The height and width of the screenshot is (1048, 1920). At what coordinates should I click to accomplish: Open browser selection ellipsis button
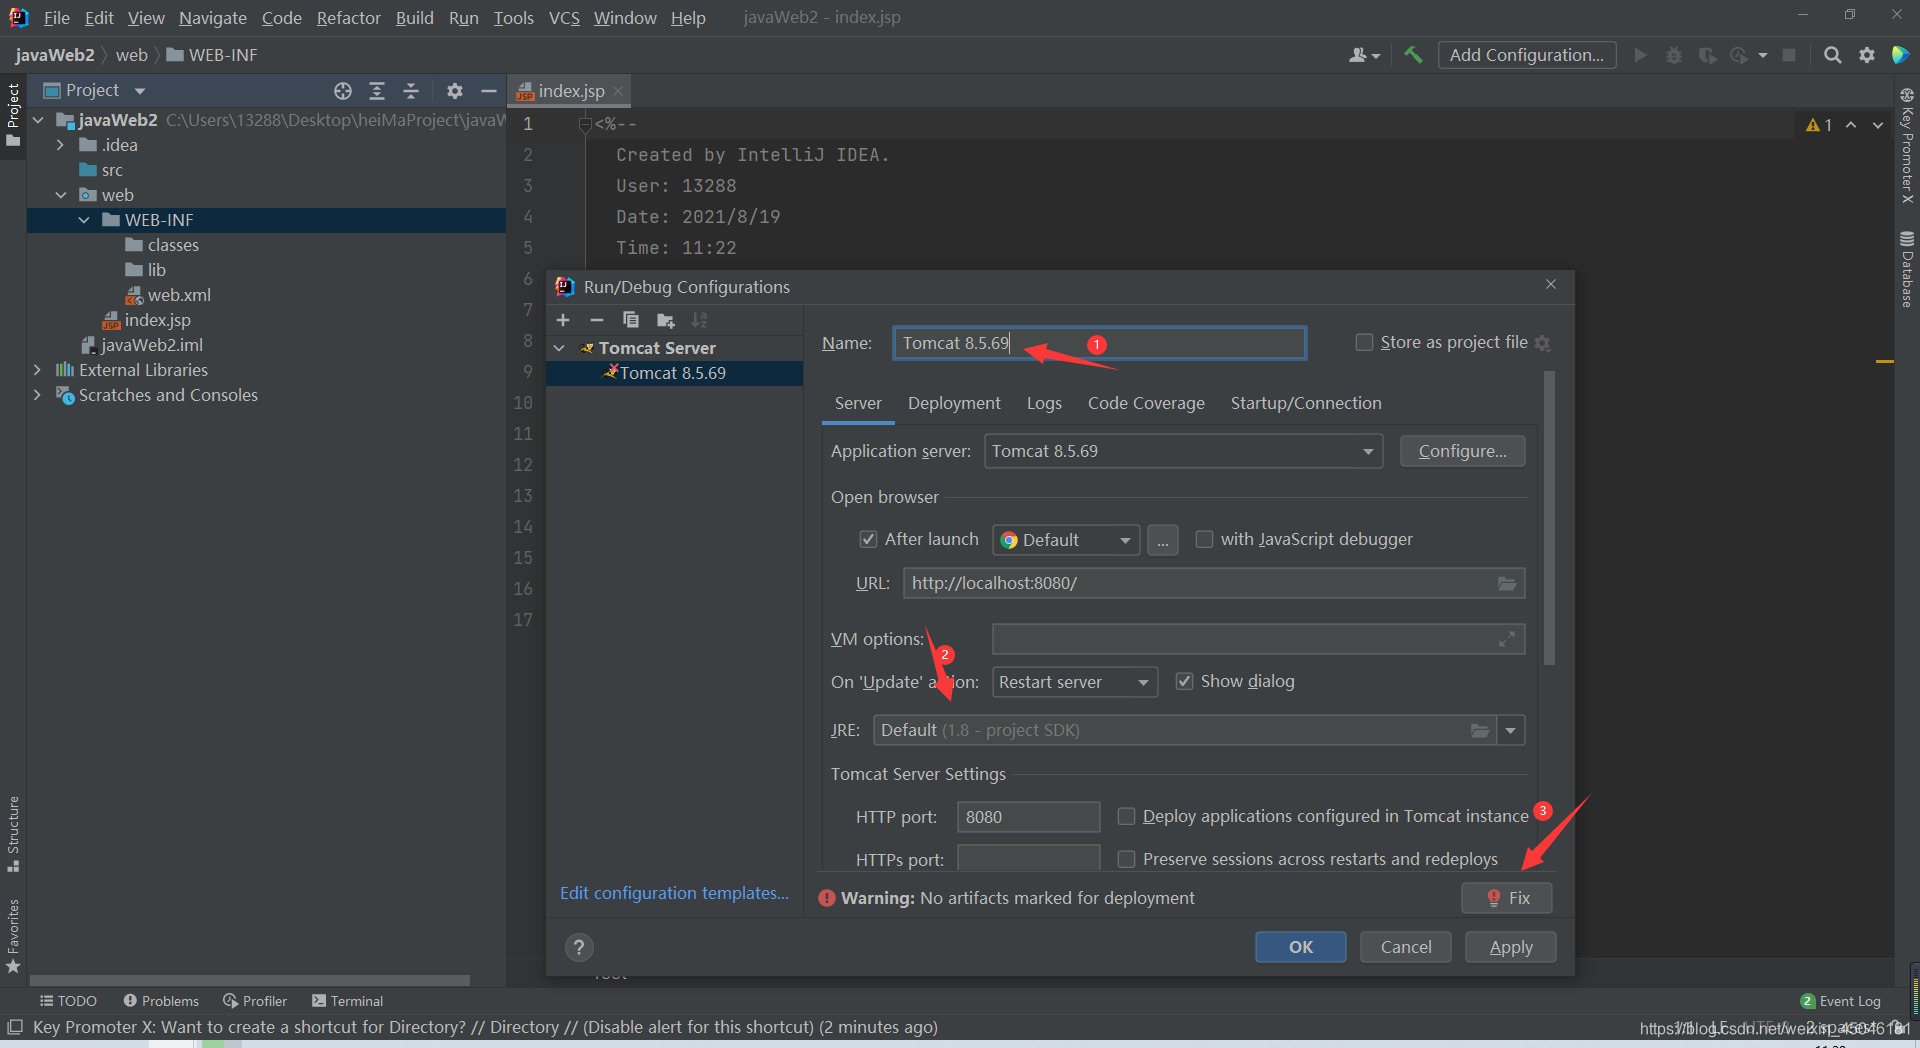[1162, 540]
